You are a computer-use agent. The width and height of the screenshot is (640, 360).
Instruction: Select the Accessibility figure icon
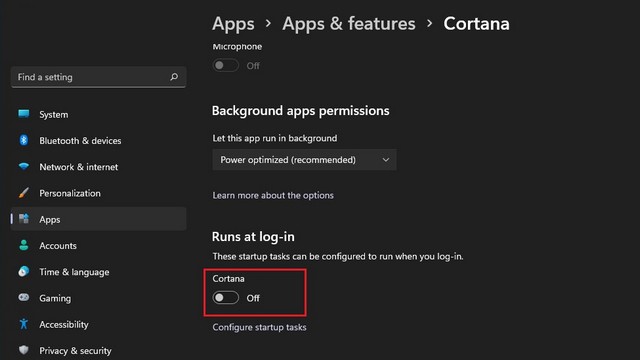coord(24,324)
